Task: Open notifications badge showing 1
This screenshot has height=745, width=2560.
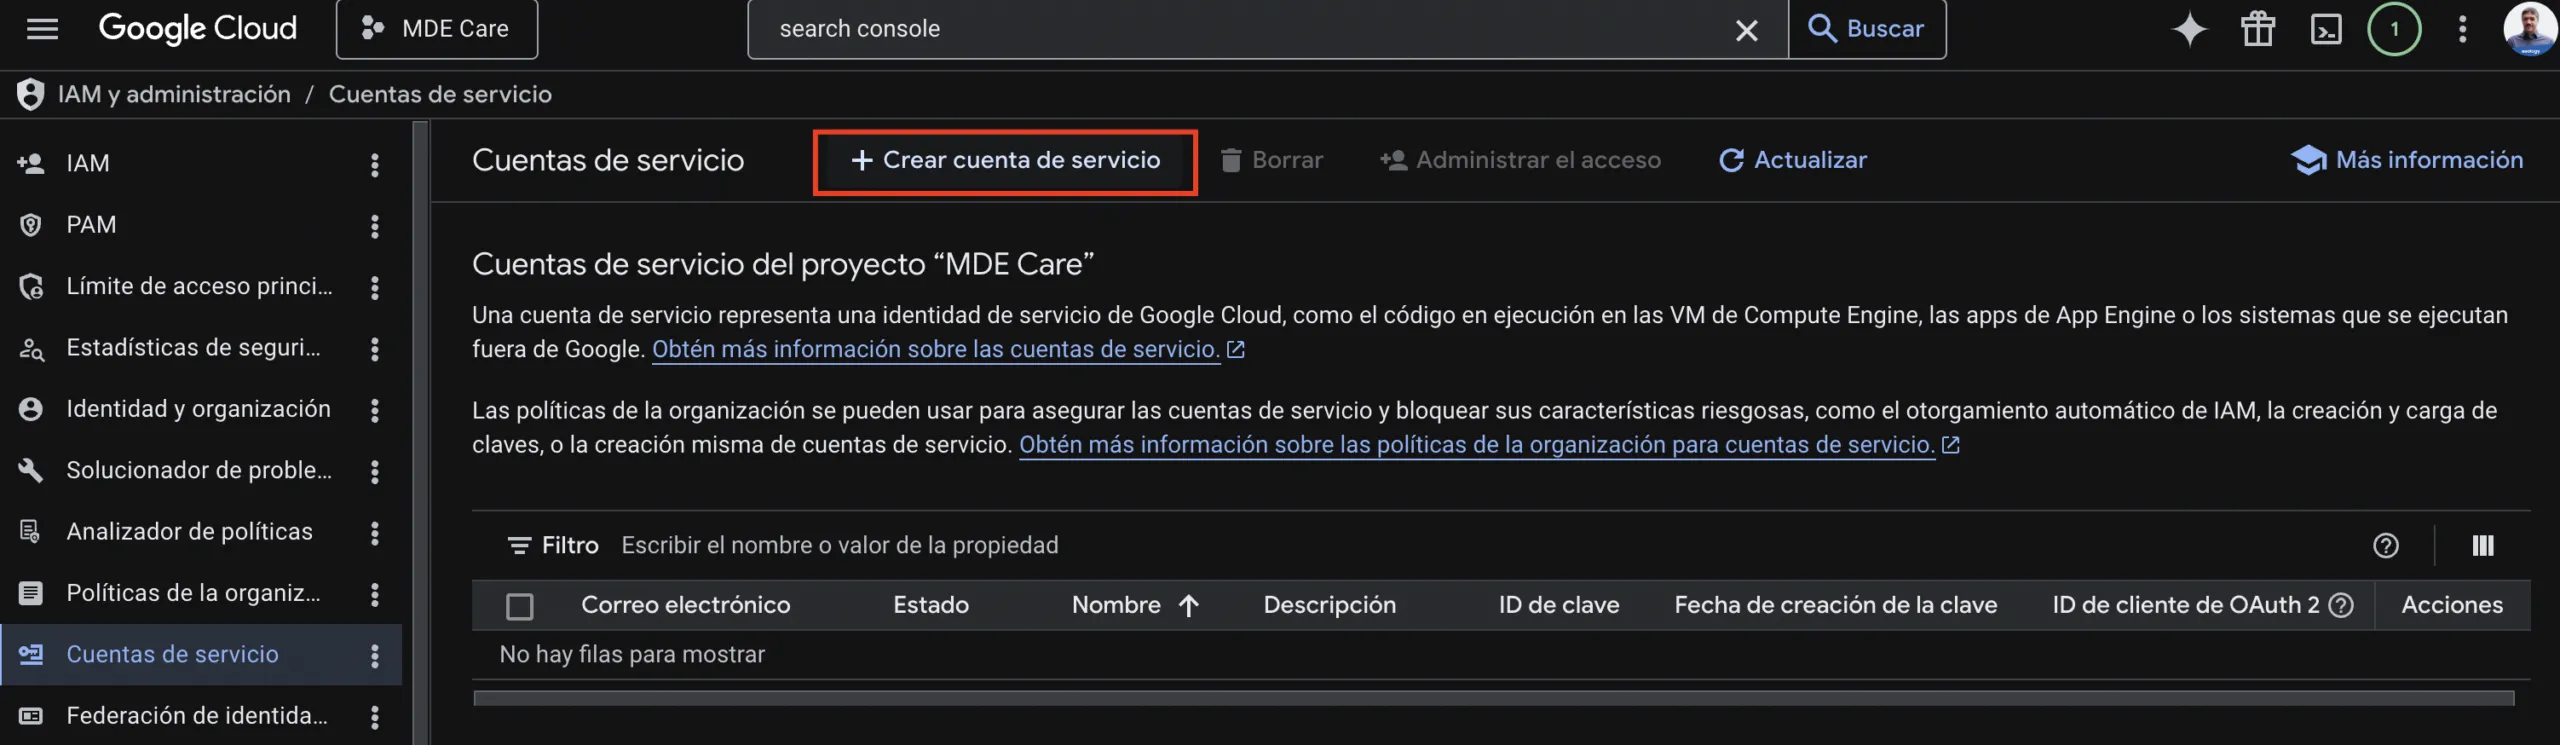Action: [2394, 29]
